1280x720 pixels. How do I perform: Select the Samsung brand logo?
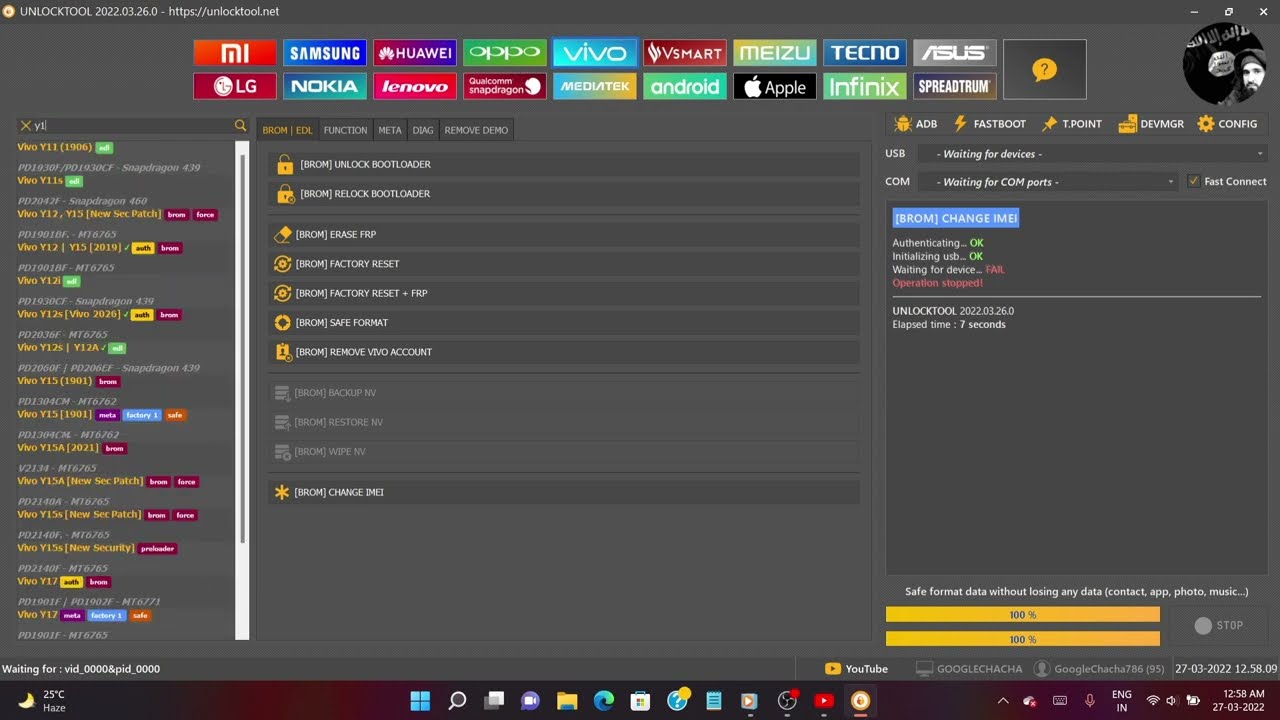click(x=324, y=53)
